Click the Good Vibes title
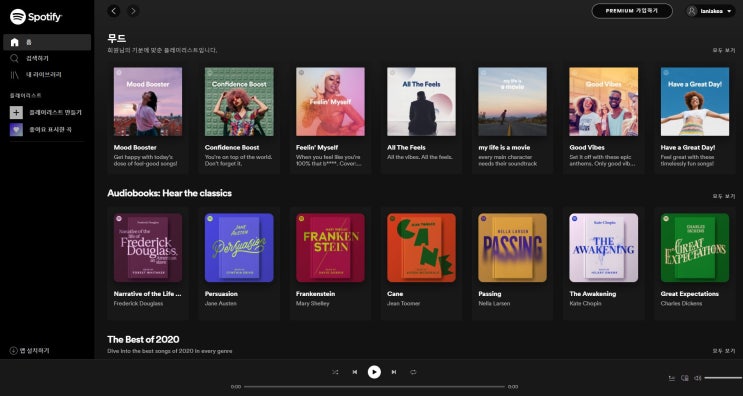This screenshot has width=743, height=396. pyautogui.click(x=587, y=147)
